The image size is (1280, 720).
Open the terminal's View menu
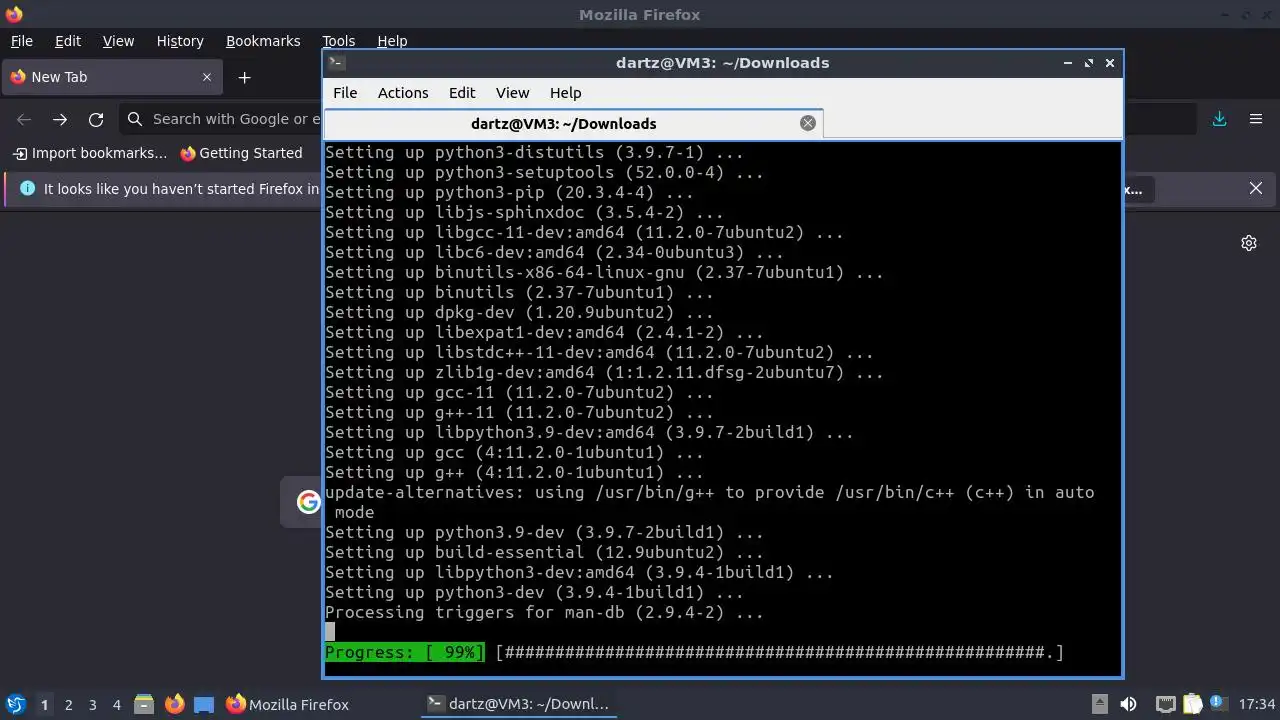pyautogui.click(x=512, y=93)
